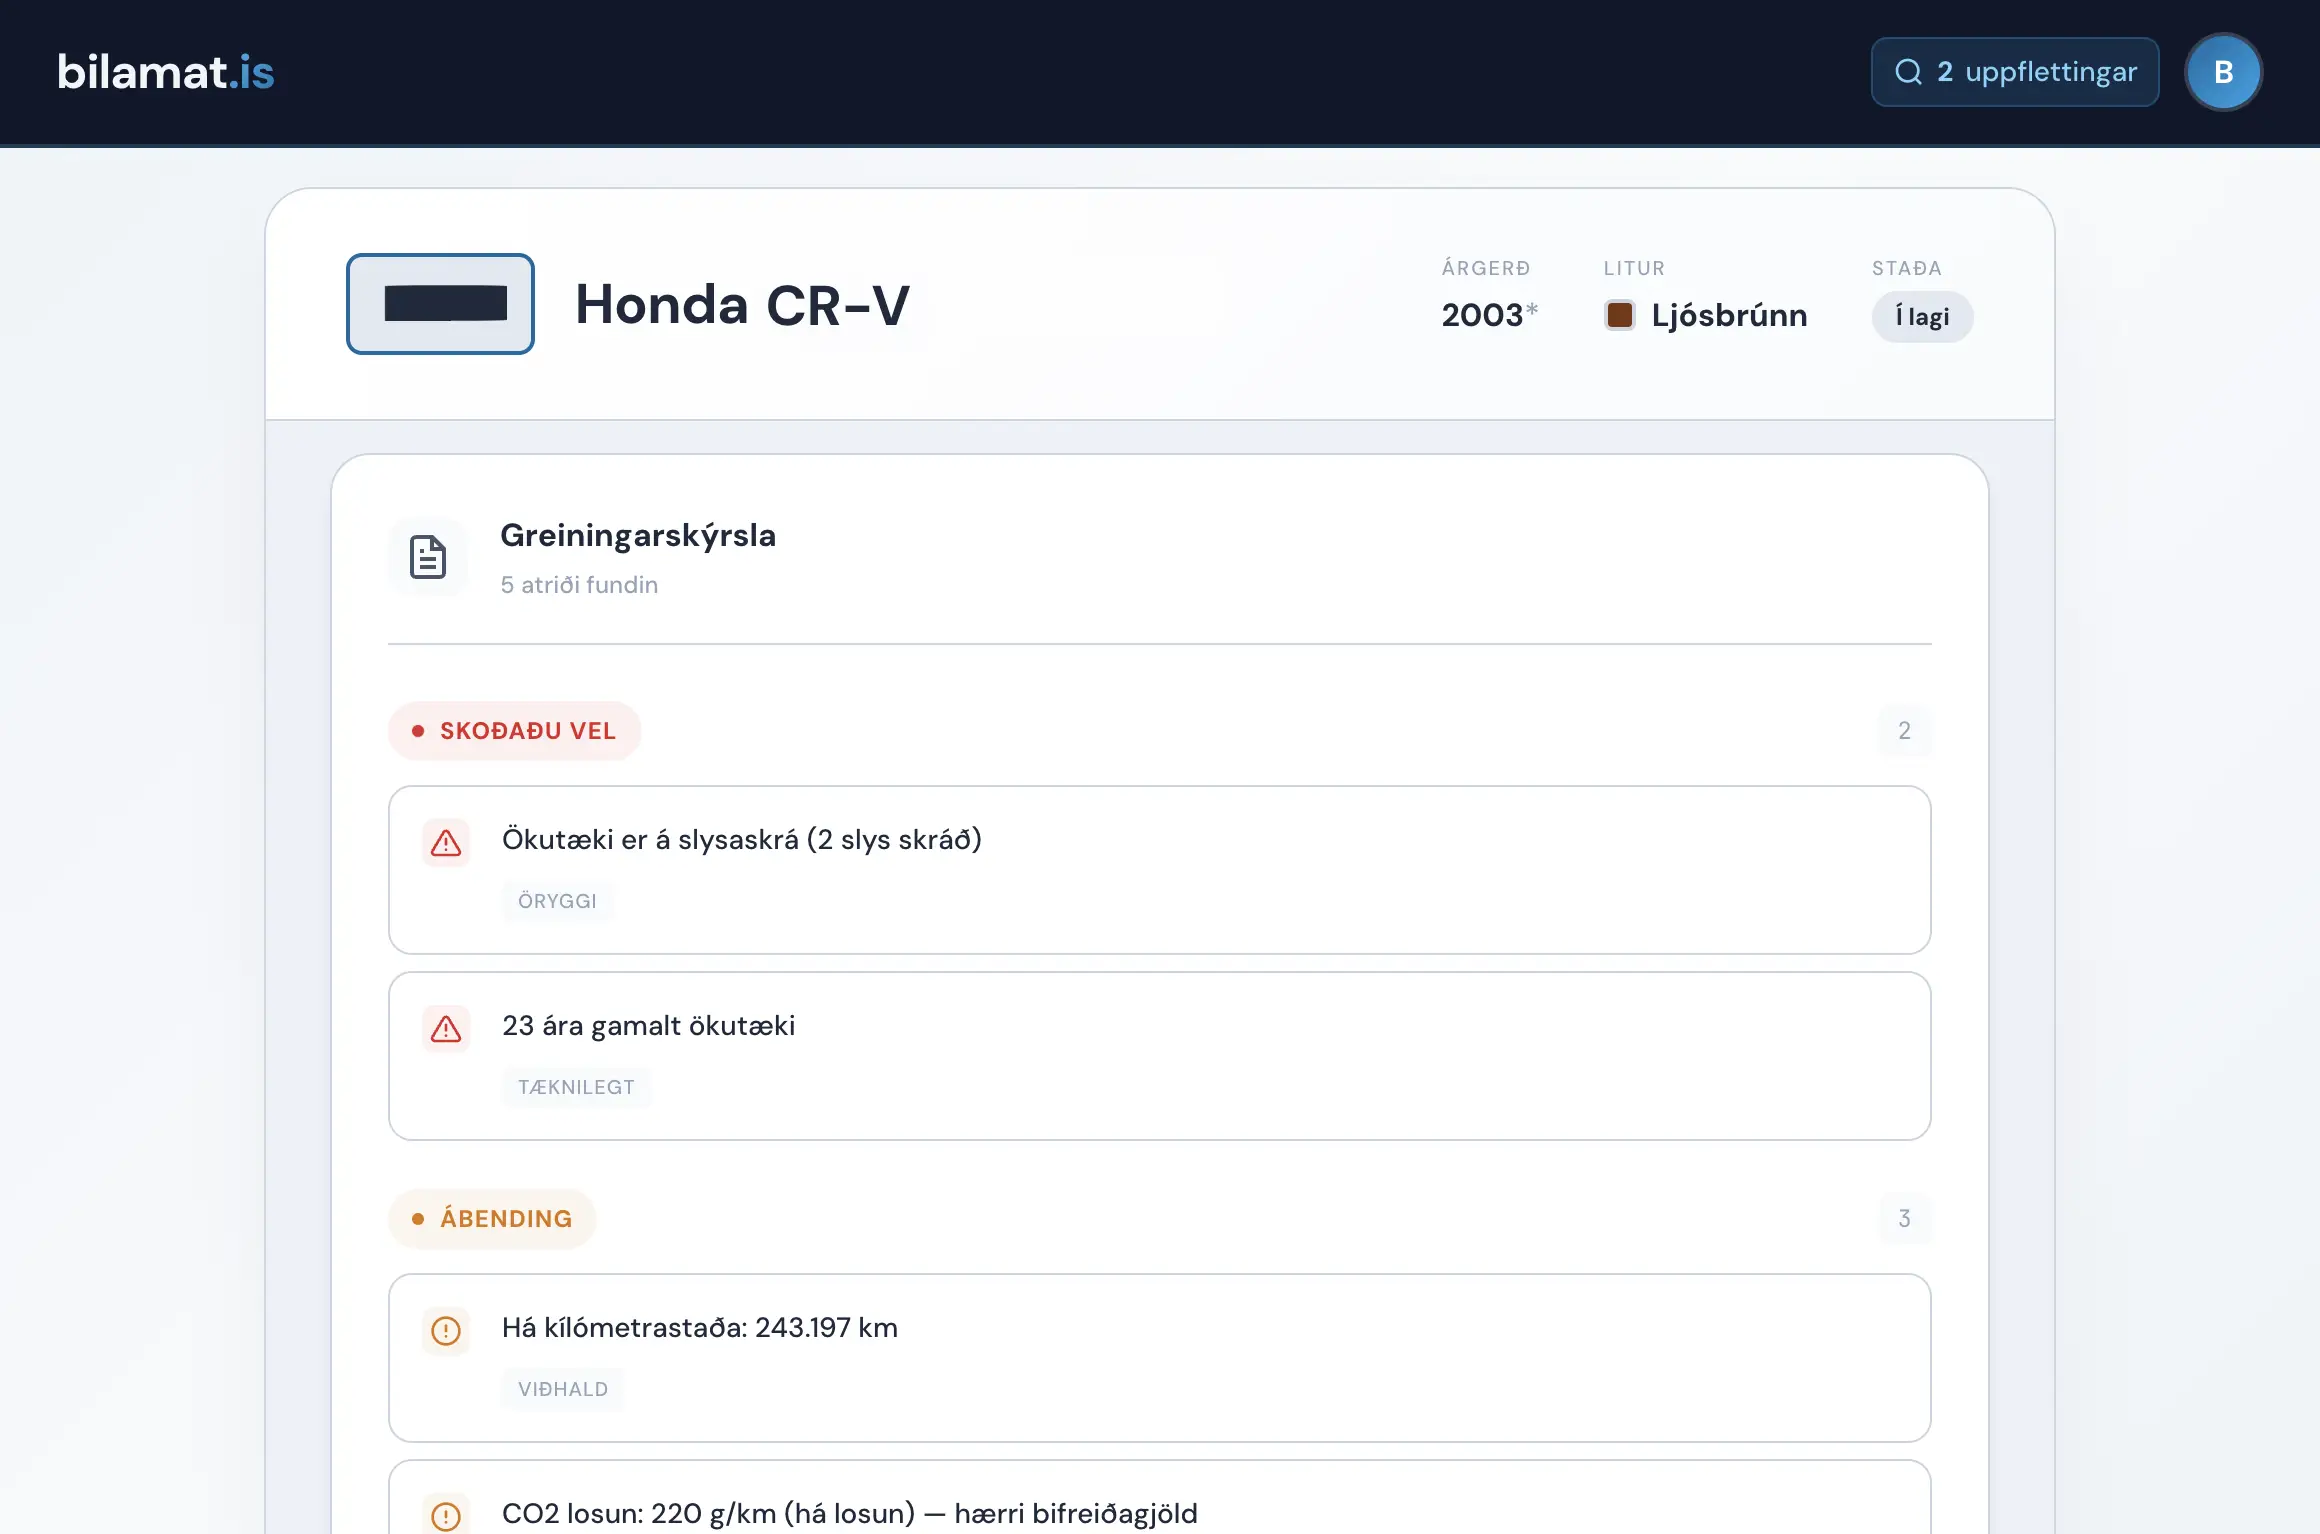Click the Ljósbrúnn brown color swatch
The height and width of the screenshot is (1534, 2320).
click(1619, 315)
